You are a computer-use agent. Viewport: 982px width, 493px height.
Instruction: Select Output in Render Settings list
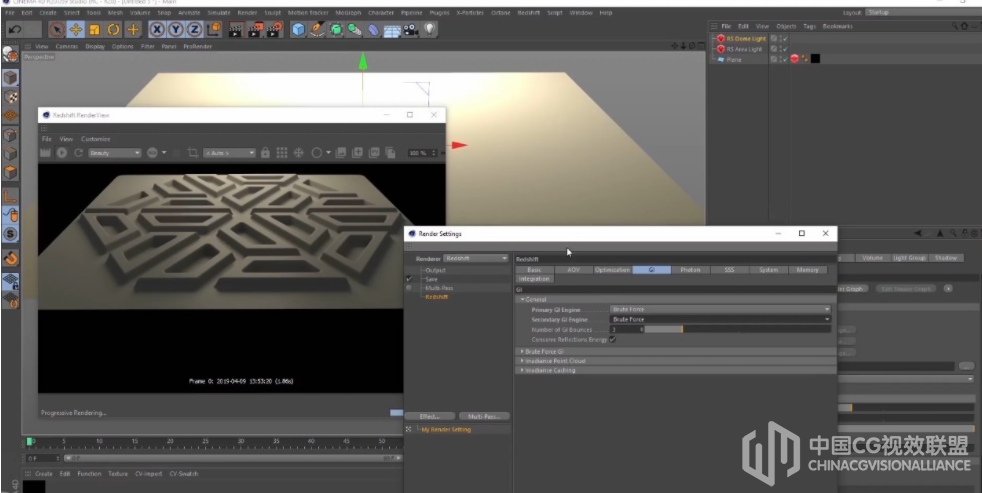pos(435,270)
